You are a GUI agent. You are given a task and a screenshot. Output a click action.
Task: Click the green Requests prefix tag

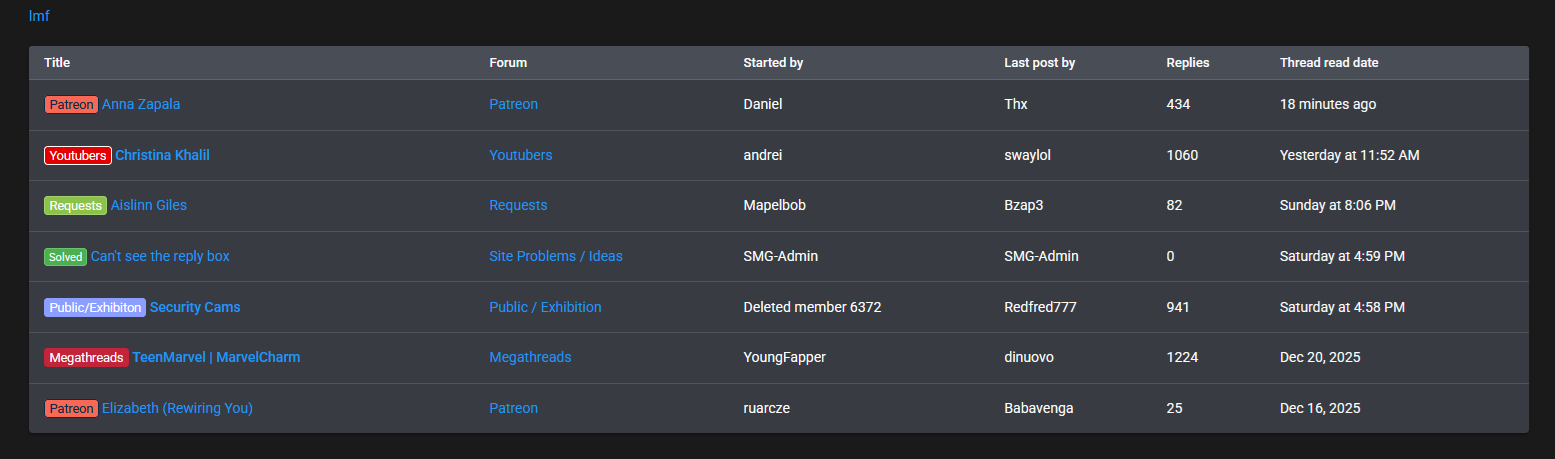click(x=75, y=205)
